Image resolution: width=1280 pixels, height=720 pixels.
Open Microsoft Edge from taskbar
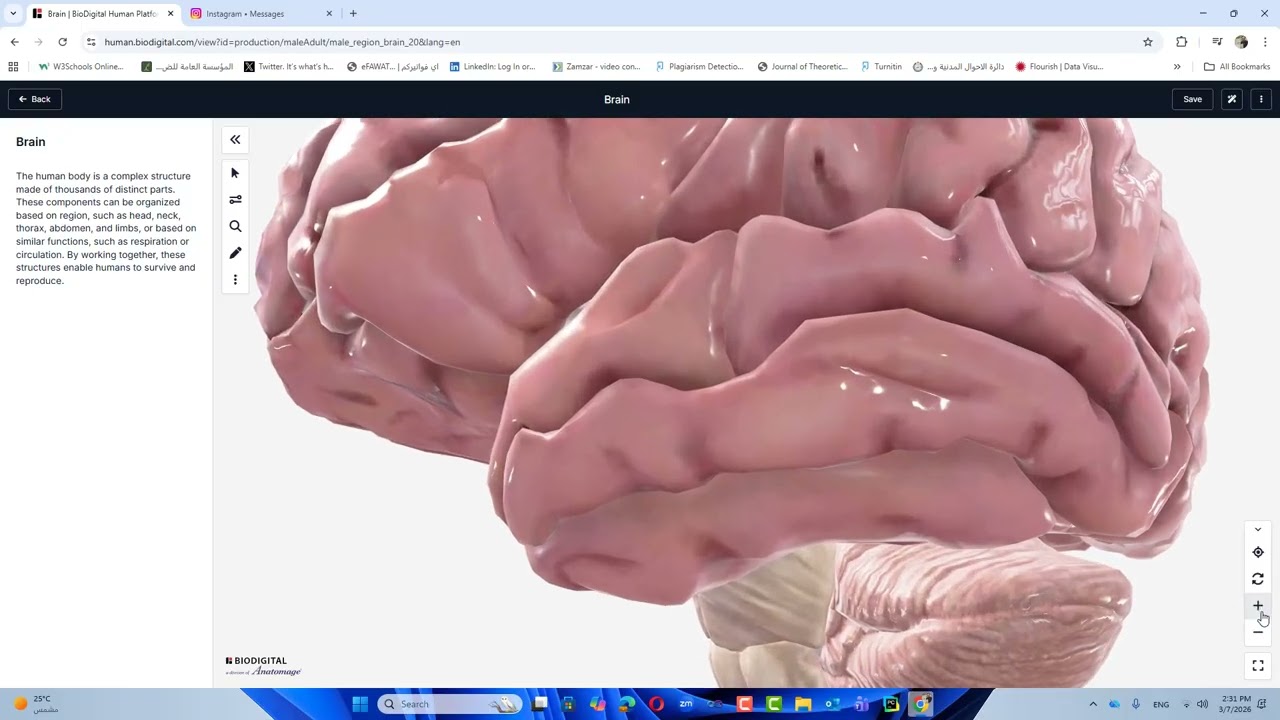(627, 704)
